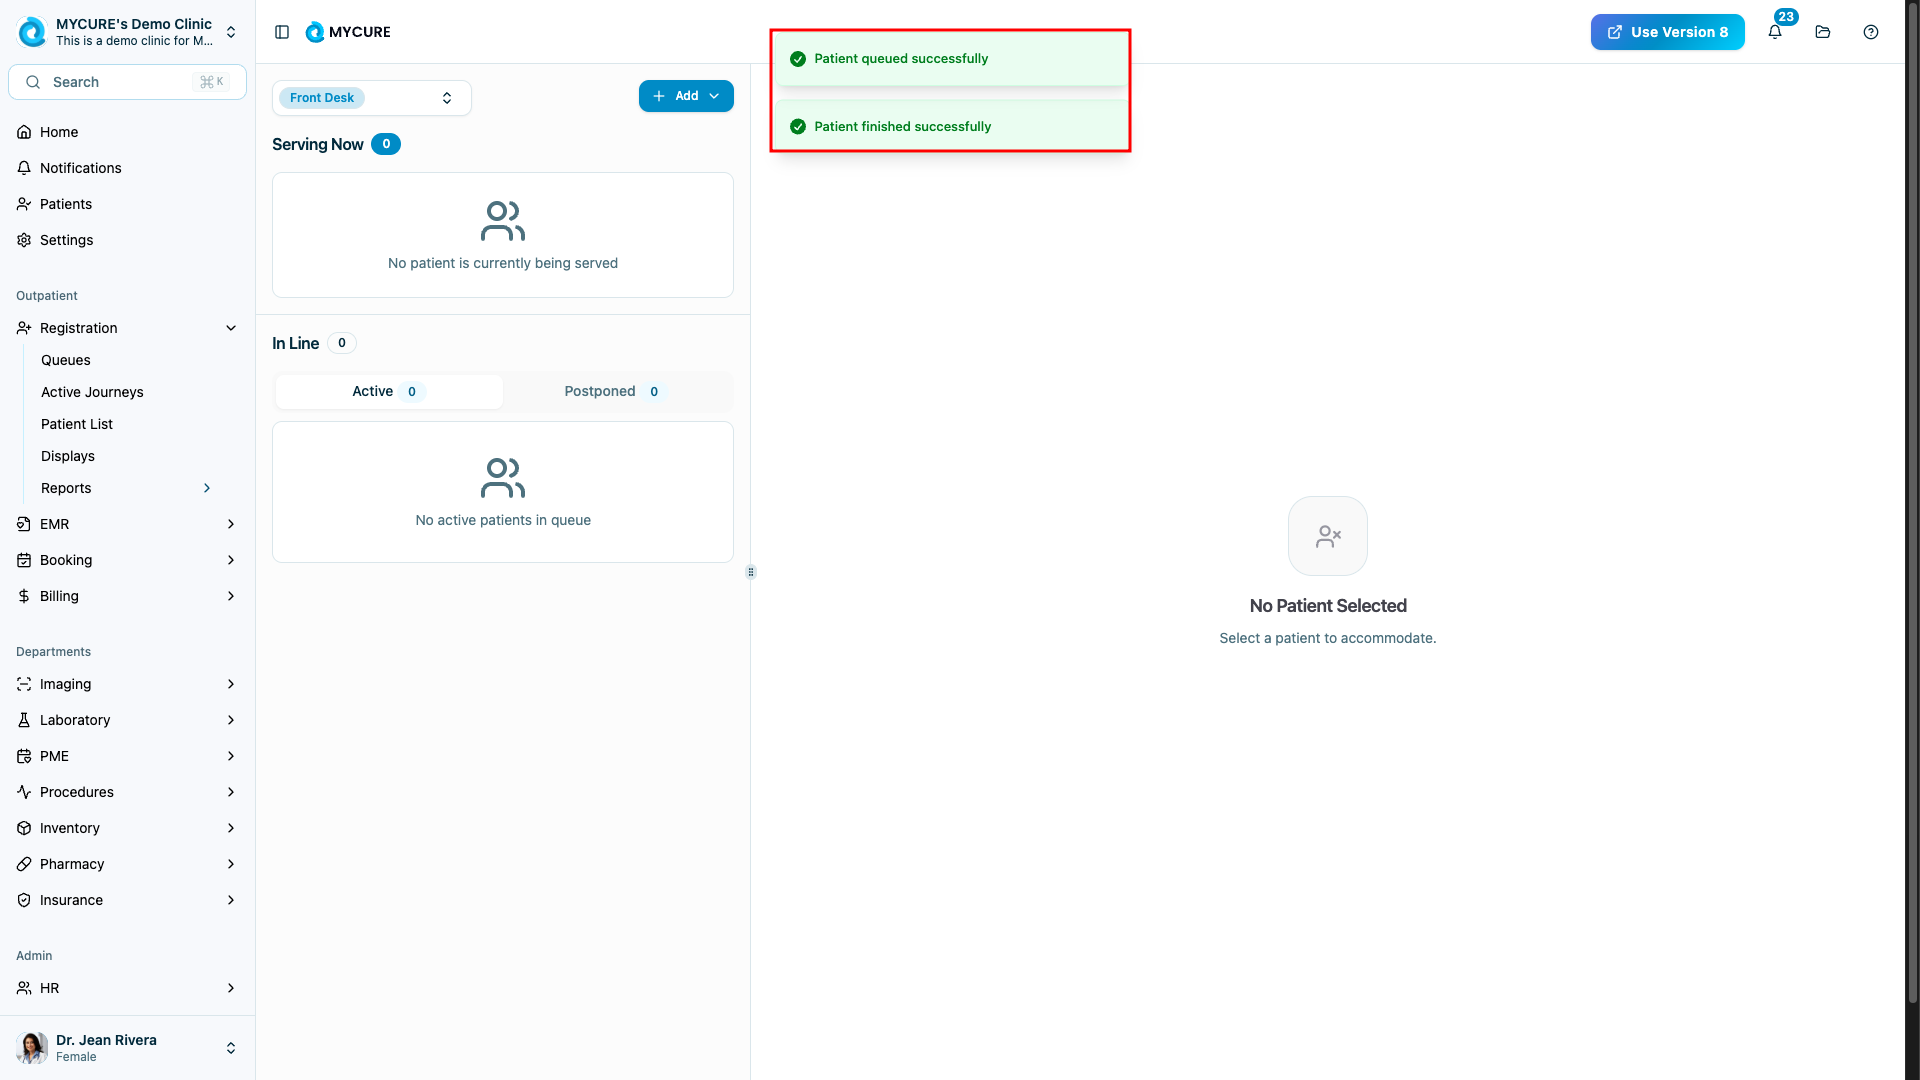Open the help question mark icon

1871,32
